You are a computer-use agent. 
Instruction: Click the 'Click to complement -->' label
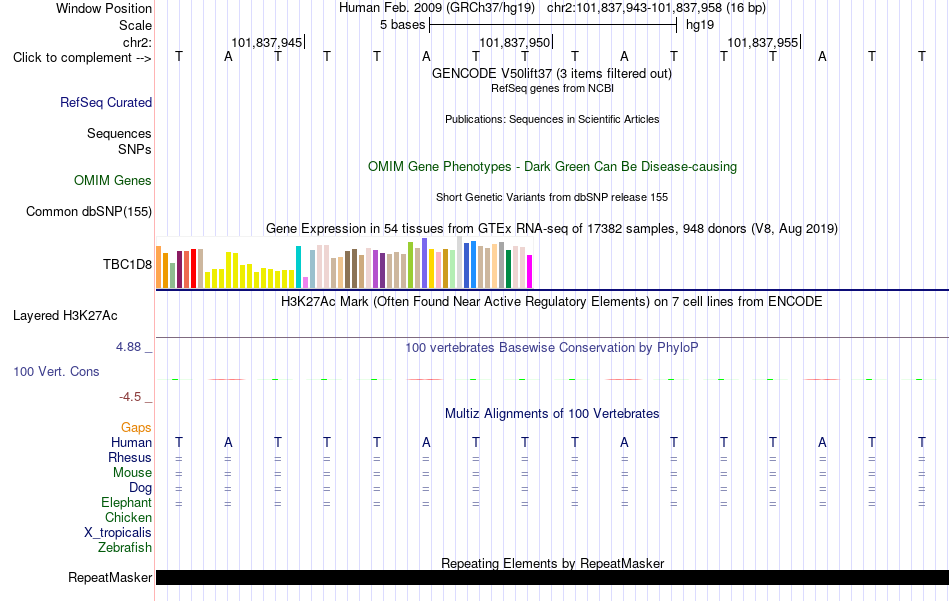tap(82, 58)
